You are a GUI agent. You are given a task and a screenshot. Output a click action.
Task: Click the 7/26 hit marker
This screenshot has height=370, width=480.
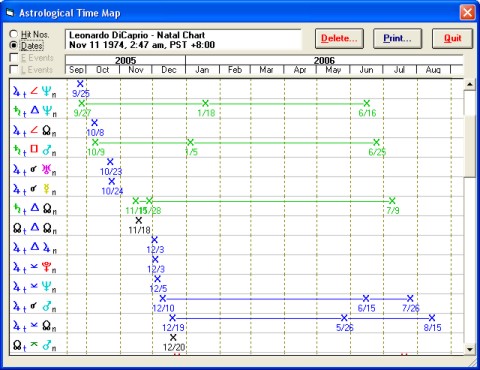(410, 298)
